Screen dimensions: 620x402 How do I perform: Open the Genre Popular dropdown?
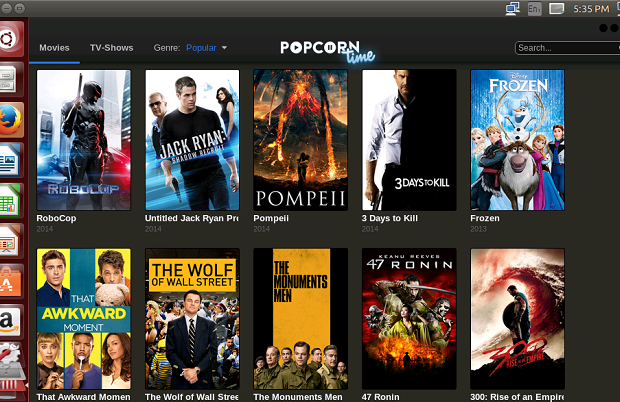(x=206, y=48)
